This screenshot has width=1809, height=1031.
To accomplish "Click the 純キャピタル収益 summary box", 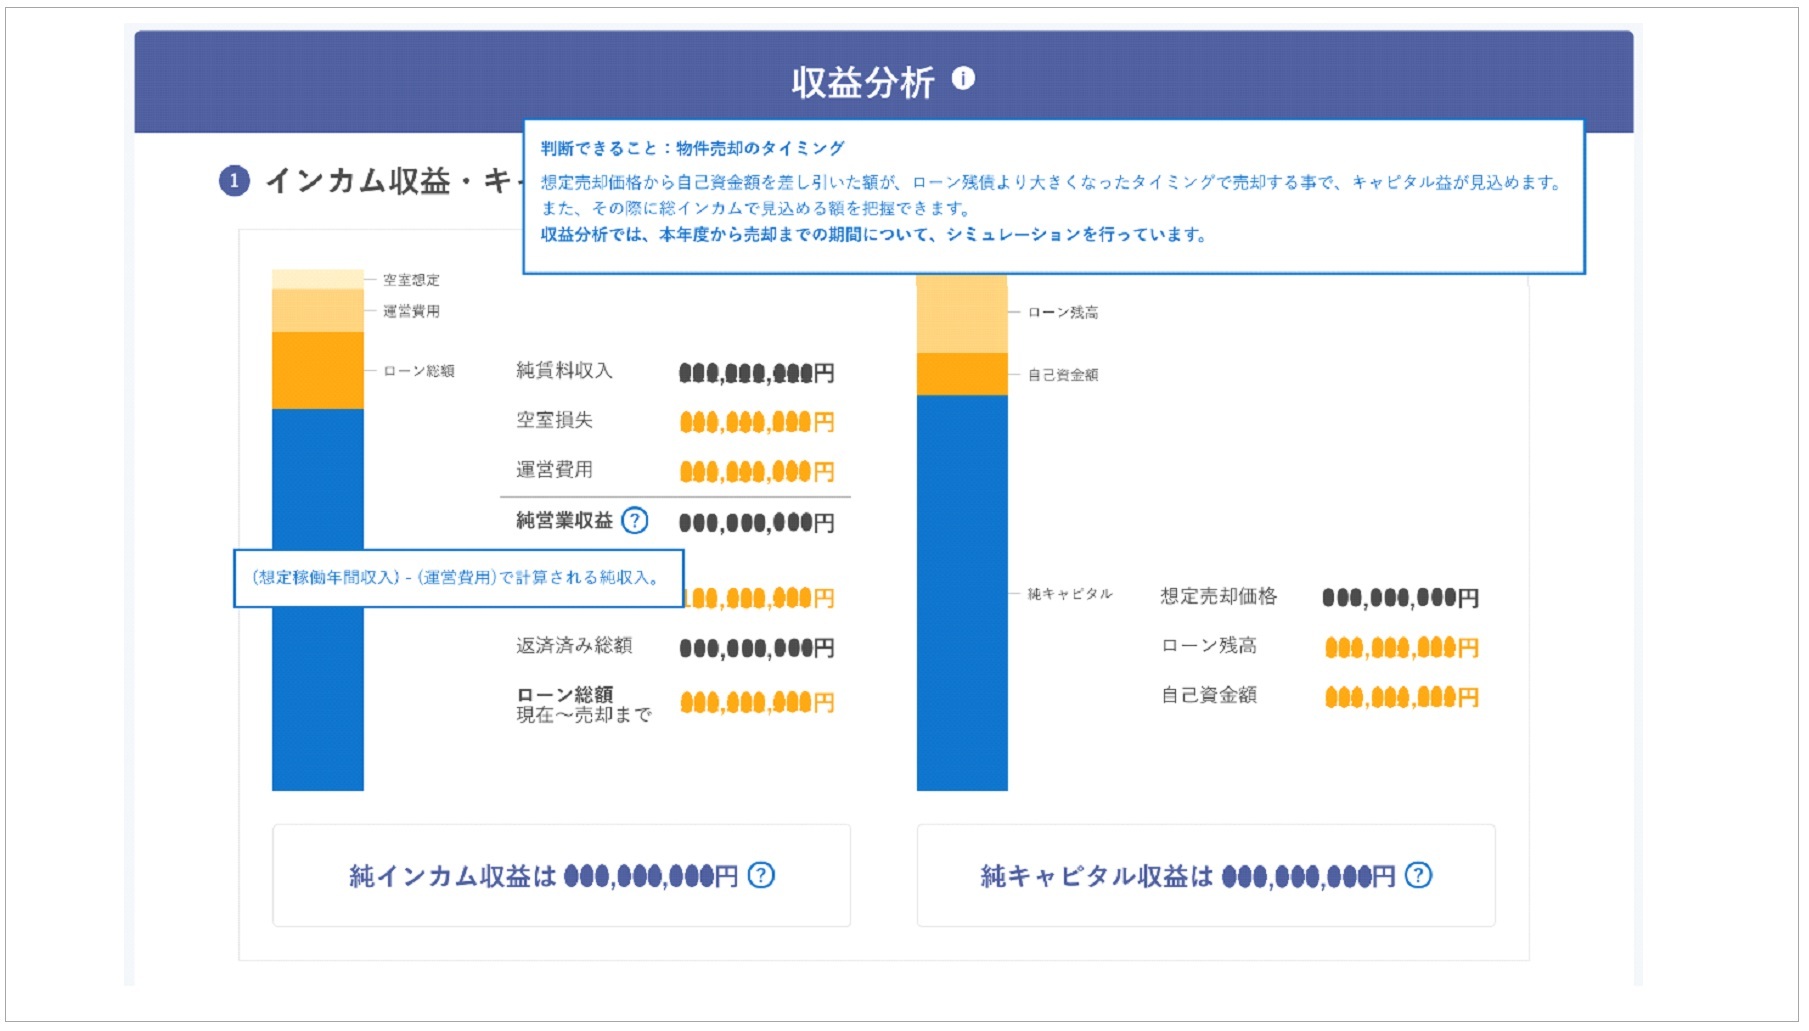I will click(1205, 876).
